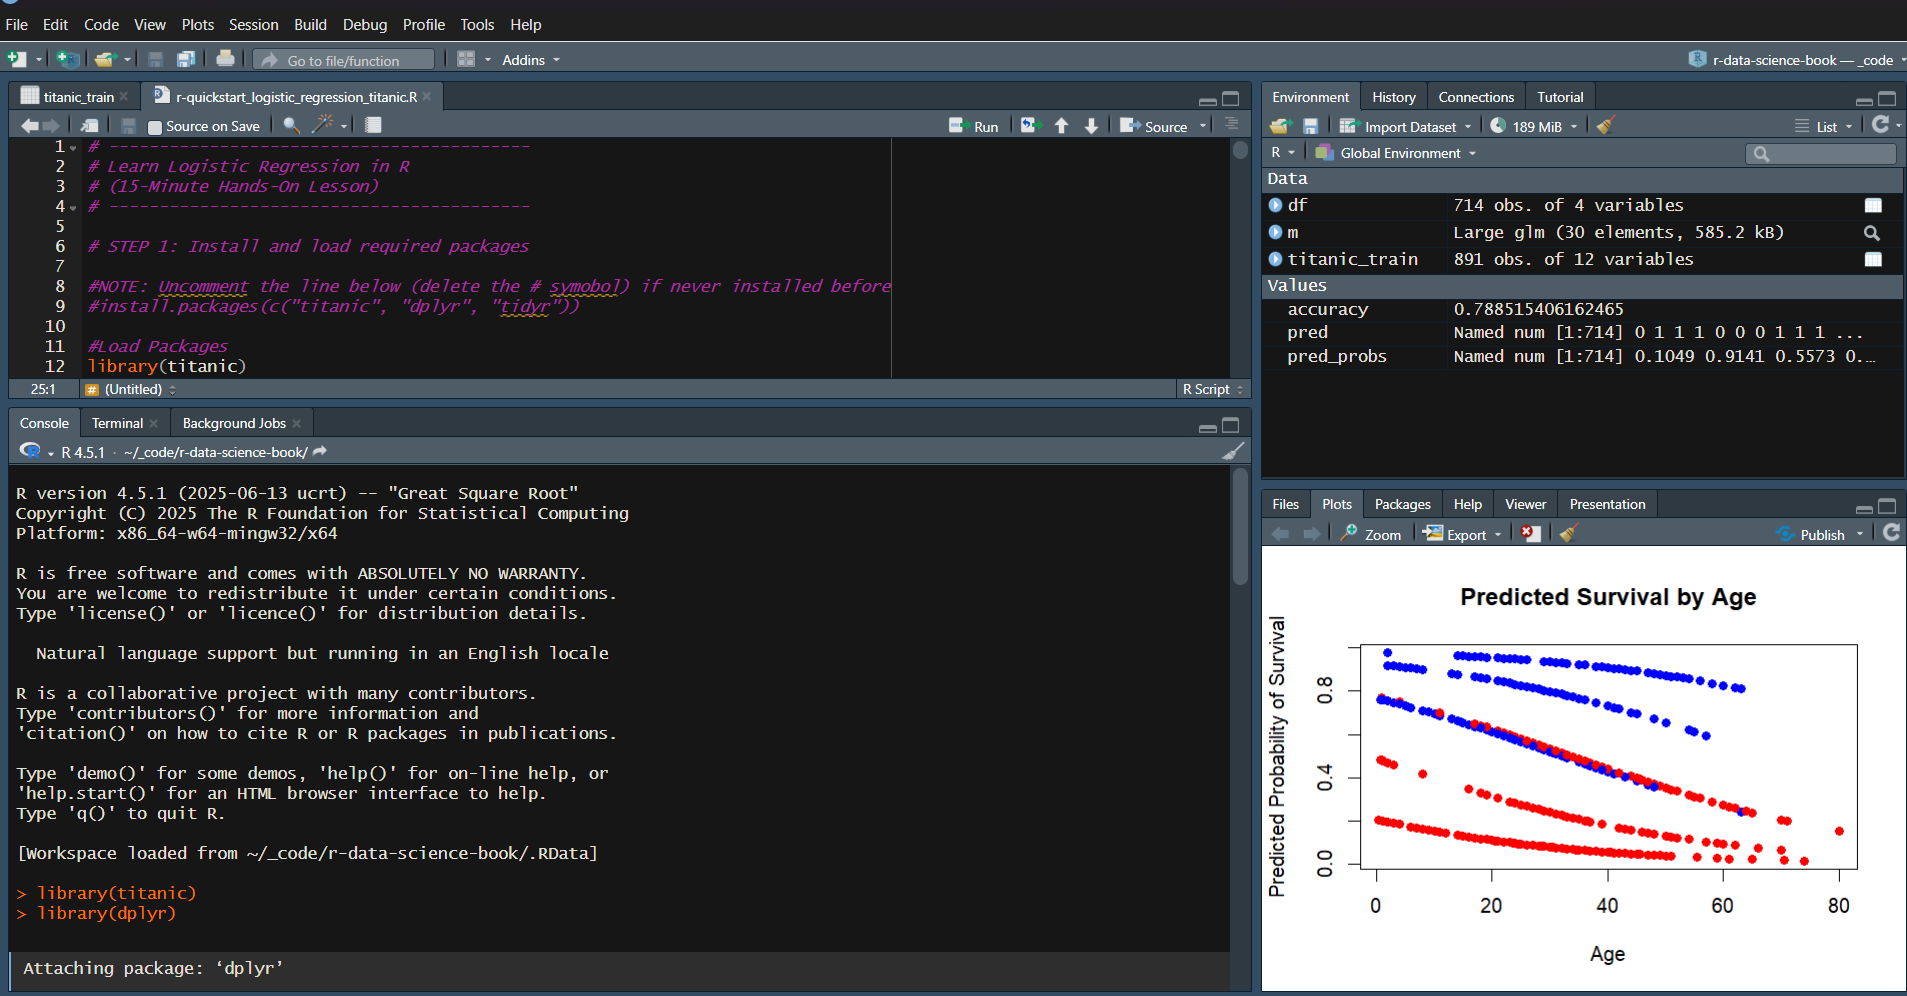Click the print document icon
Viewport: 1907px width, 996px height.
point(225,59)
